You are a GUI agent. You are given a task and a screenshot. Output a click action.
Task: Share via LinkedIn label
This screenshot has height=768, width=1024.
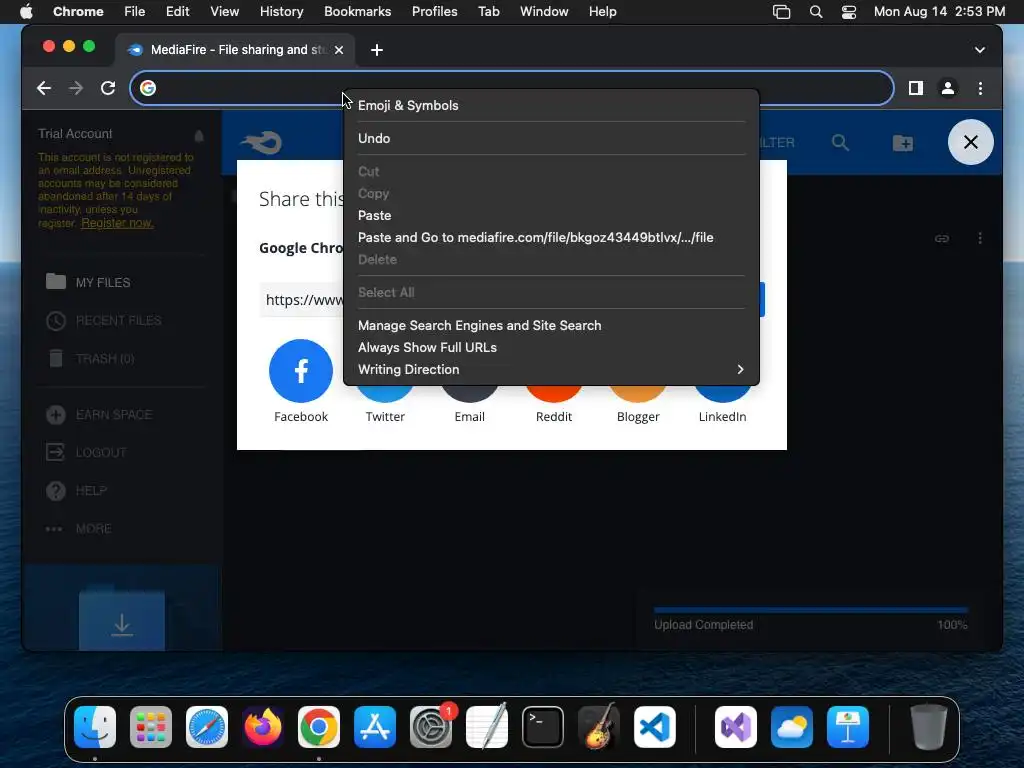722,417
